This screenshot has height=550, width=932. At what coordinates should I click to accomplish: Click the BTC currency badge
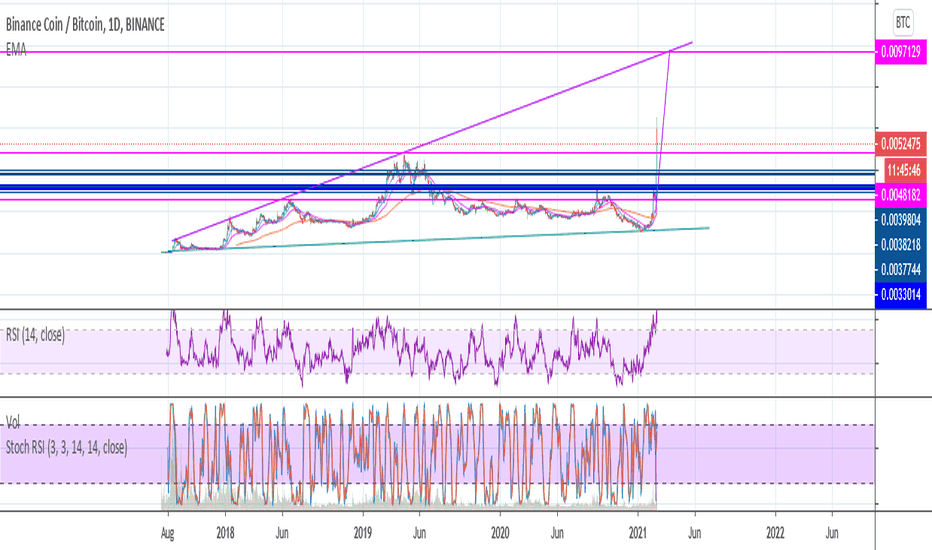[x=902, y=23]
